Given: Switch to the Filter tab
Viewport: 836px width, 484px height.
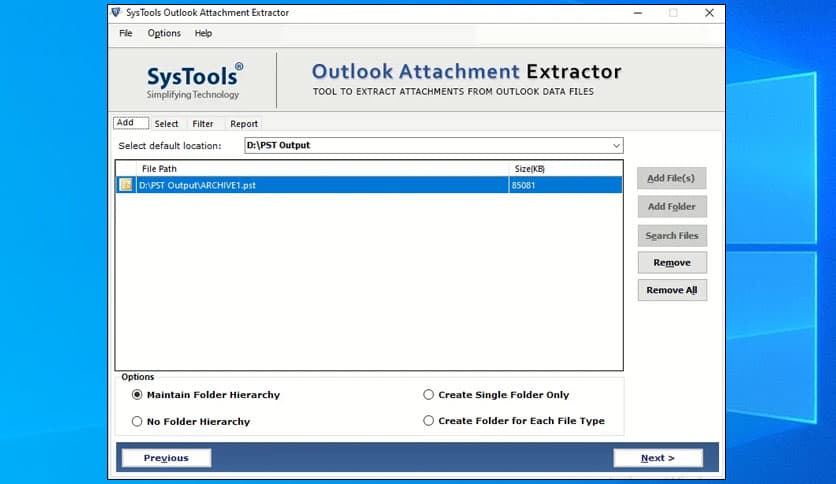Looking at the screenshot, I should [x=203, y=124].
